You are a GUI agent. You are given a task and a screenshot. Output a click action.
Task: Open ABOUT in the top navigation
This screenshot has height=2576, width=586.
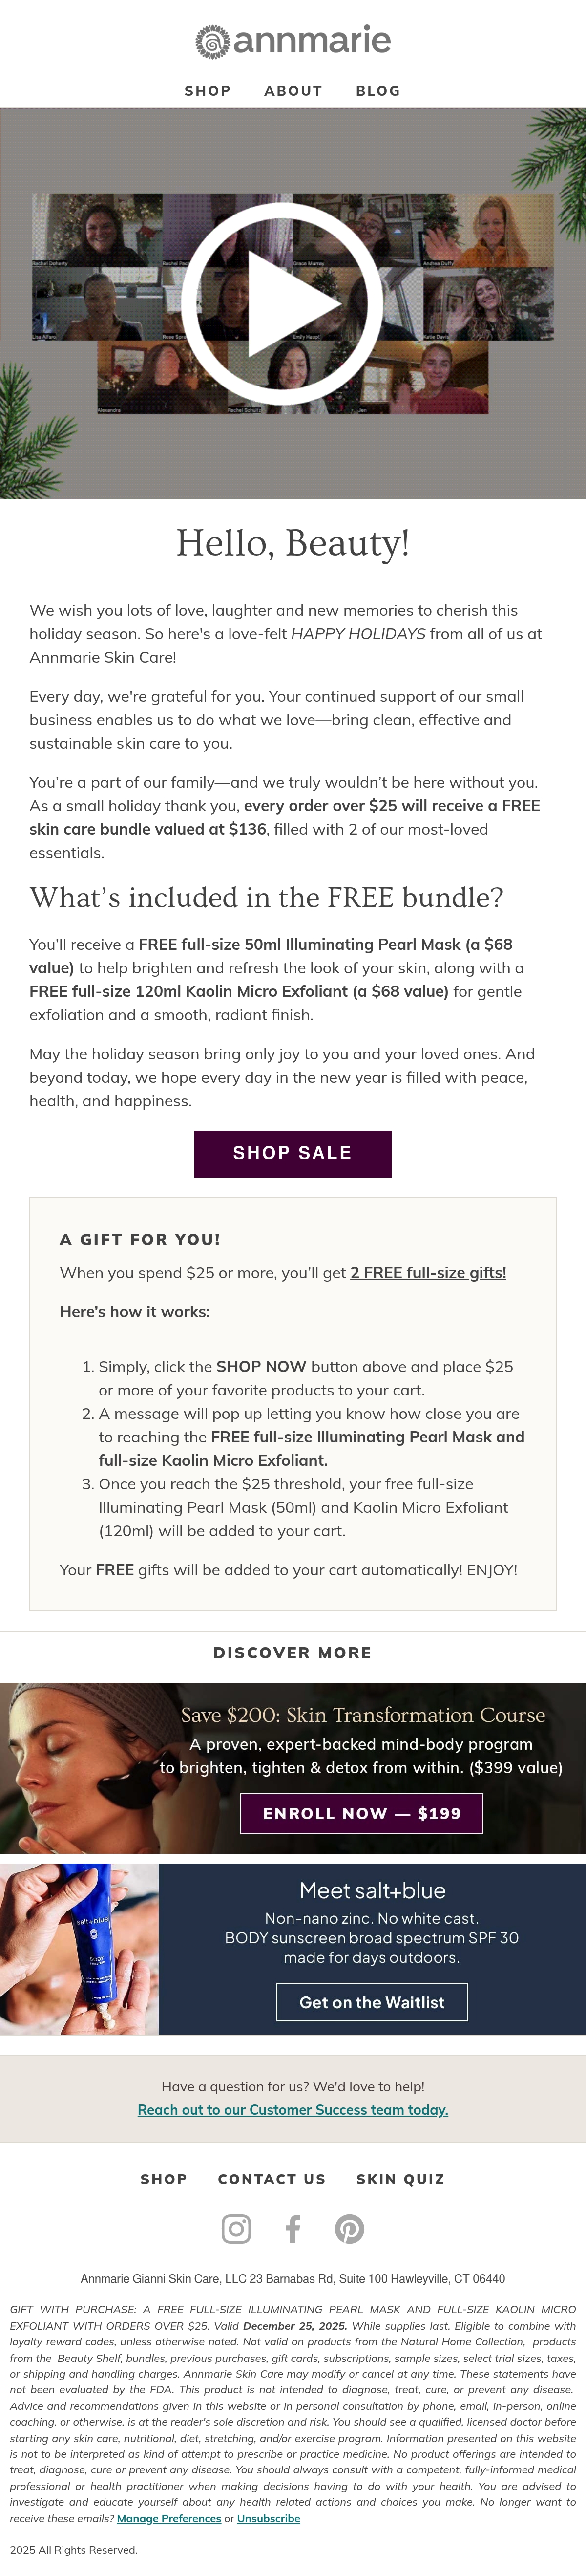pos(293,91)
